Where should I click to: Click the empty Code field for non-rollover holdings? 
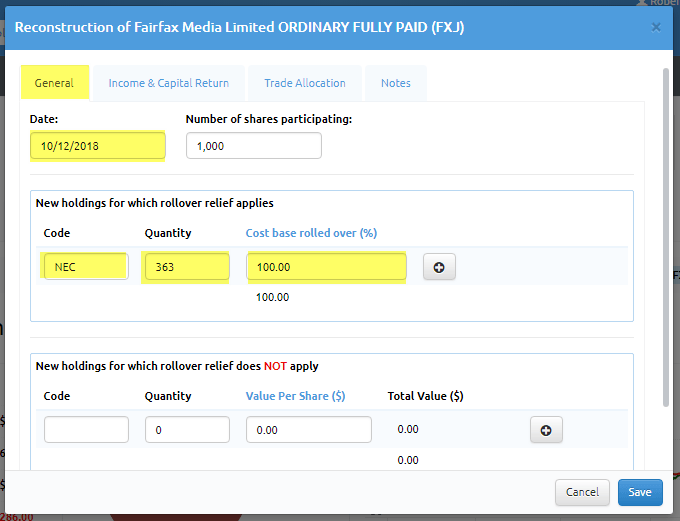tap(86, 429)
